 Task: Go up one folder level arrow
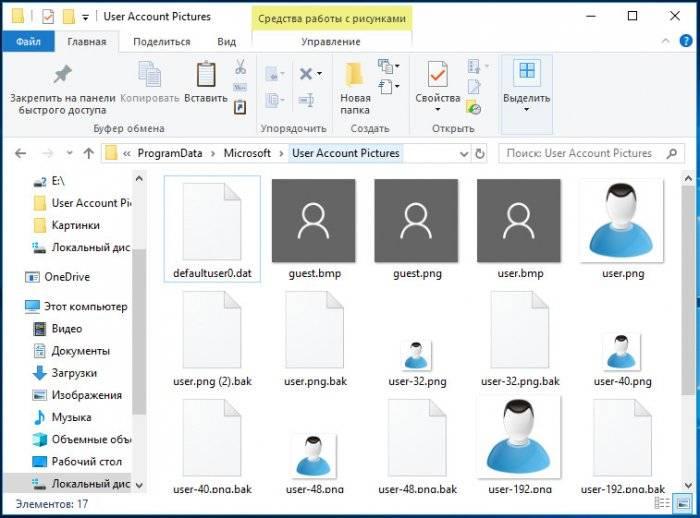click(x=88, y=154)
